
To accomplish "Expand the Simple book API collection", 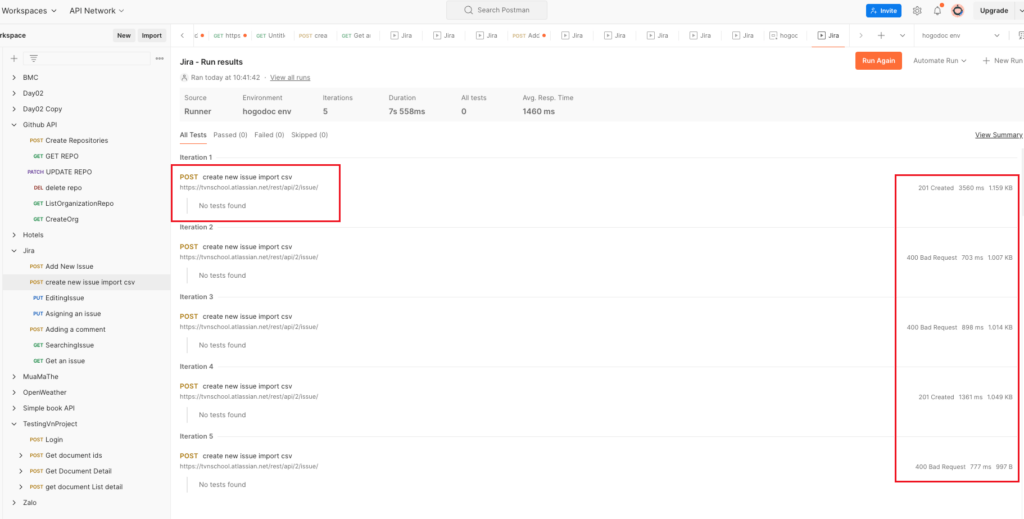I will pos(14,408).
